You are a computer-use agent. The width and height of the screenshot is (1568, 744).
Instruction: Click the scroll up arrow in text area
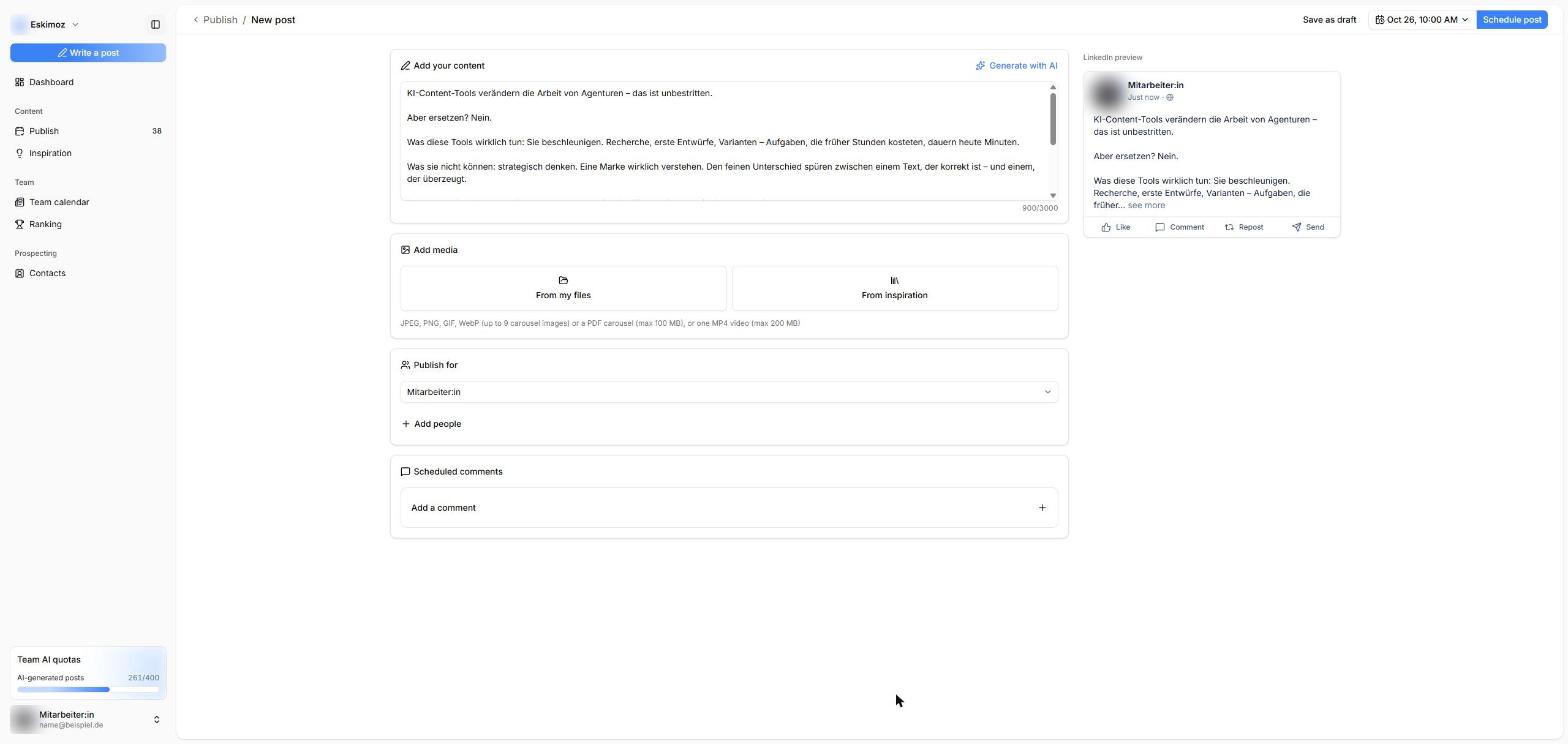click(1052, 87)
